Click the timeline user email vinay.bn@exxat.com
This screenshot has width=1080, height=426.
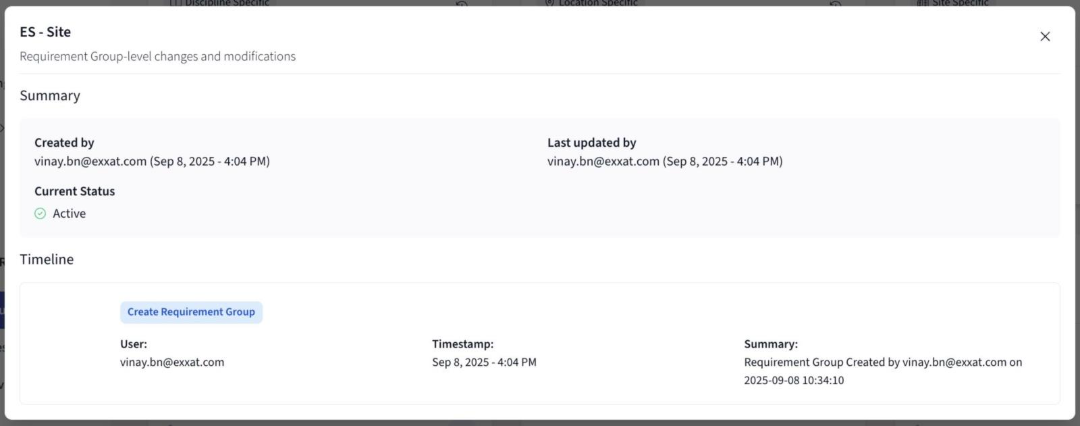[172, 362]
